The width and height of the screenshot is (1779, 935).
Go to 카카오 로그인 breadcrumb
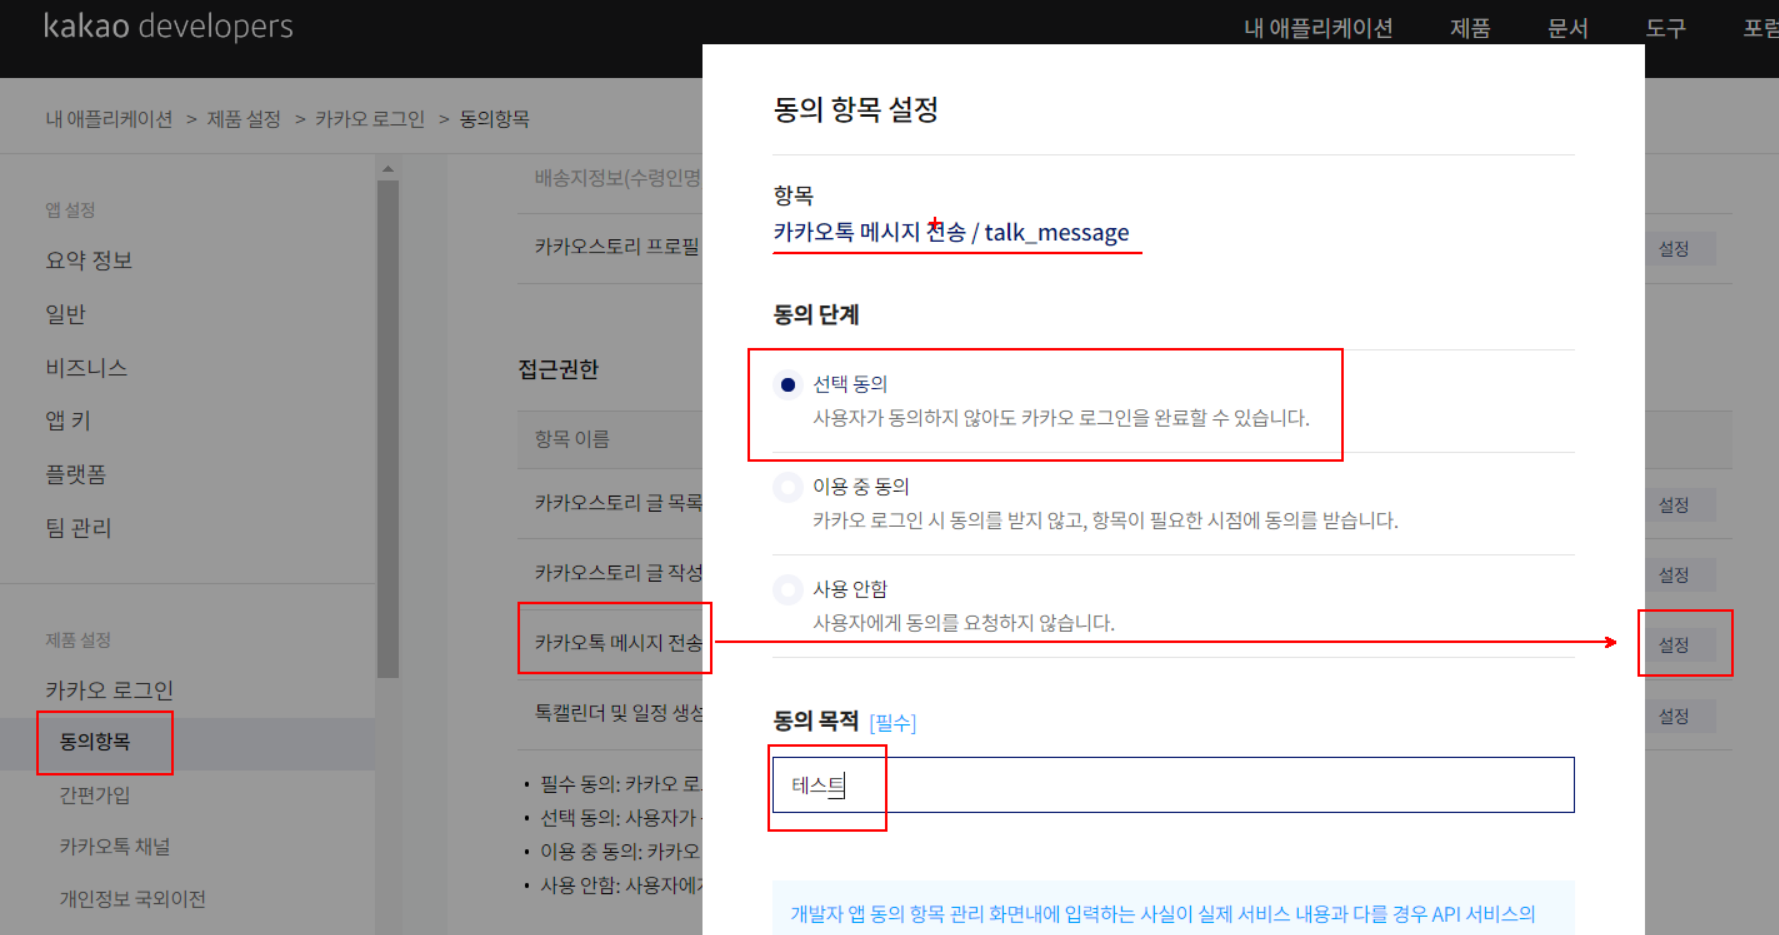pos(370,119)
